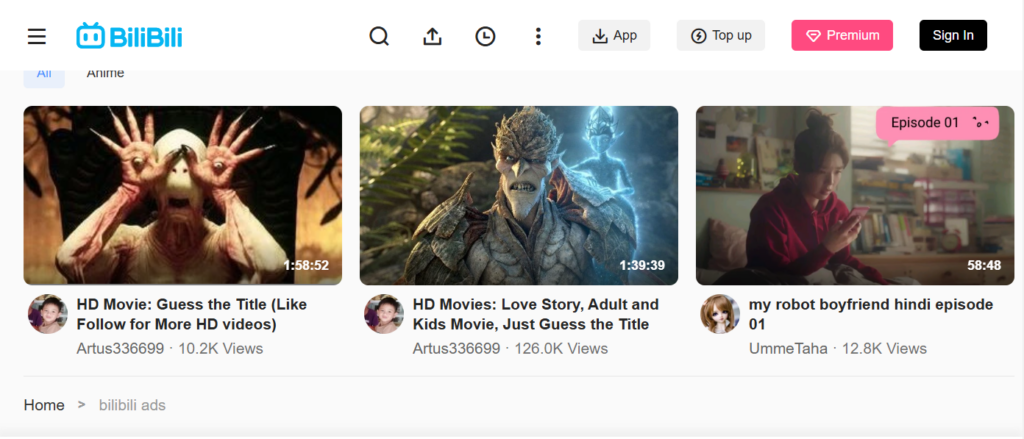This screenshot has width=1024, height=439.
Task: Go to Home in the breadcrumb
Action: pyautogui.click(x=44, y=406)
